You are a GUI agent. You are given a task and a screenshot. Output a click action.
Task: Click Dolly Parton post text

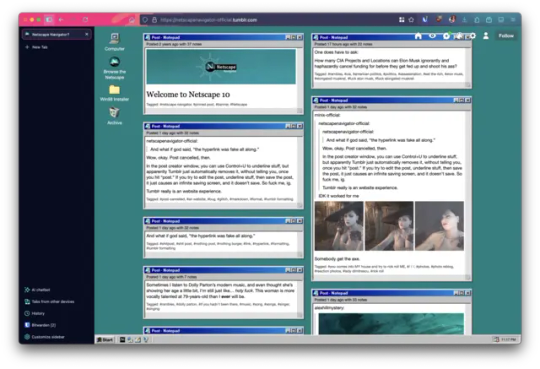coord(220,290)
